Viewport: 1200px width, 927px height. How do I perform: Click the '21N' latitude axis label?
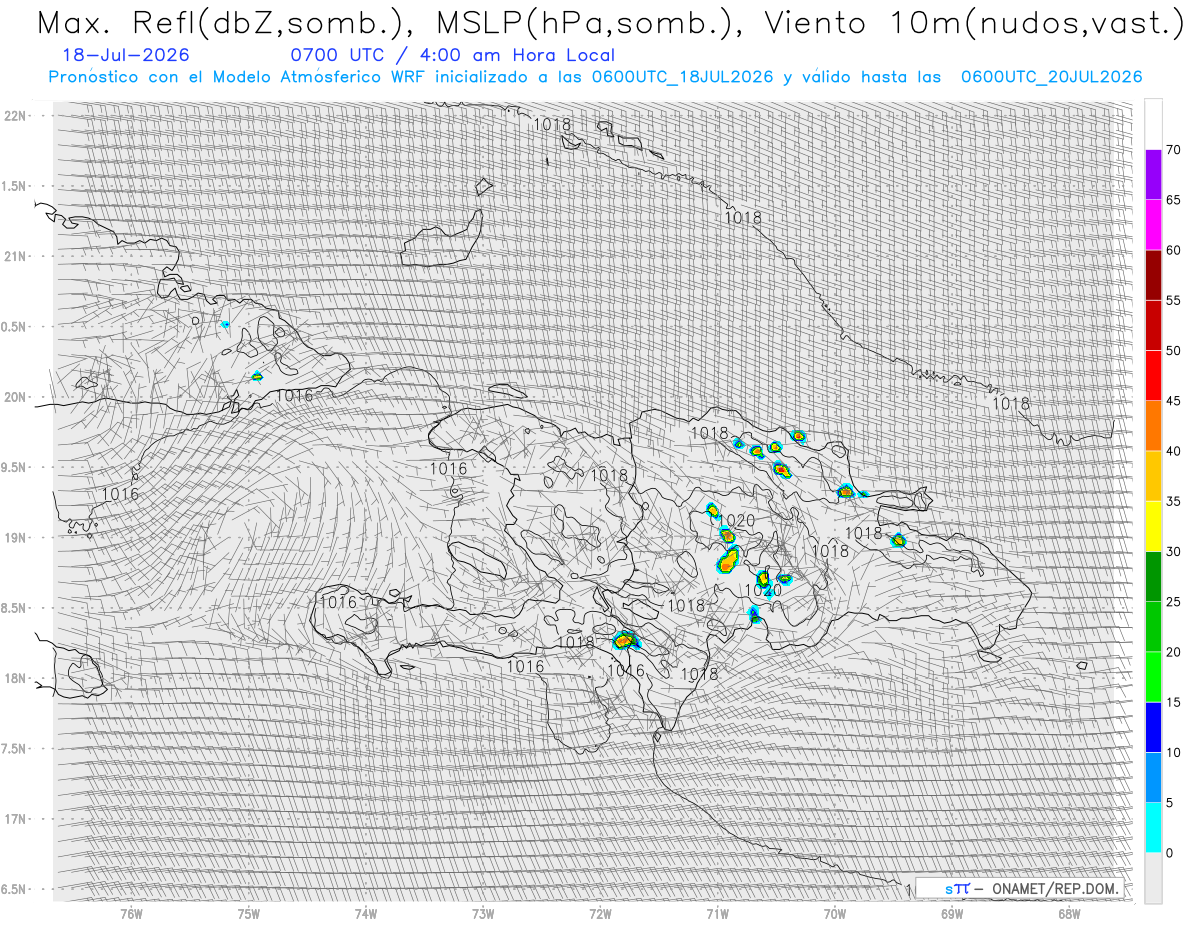tap(16, 256)
